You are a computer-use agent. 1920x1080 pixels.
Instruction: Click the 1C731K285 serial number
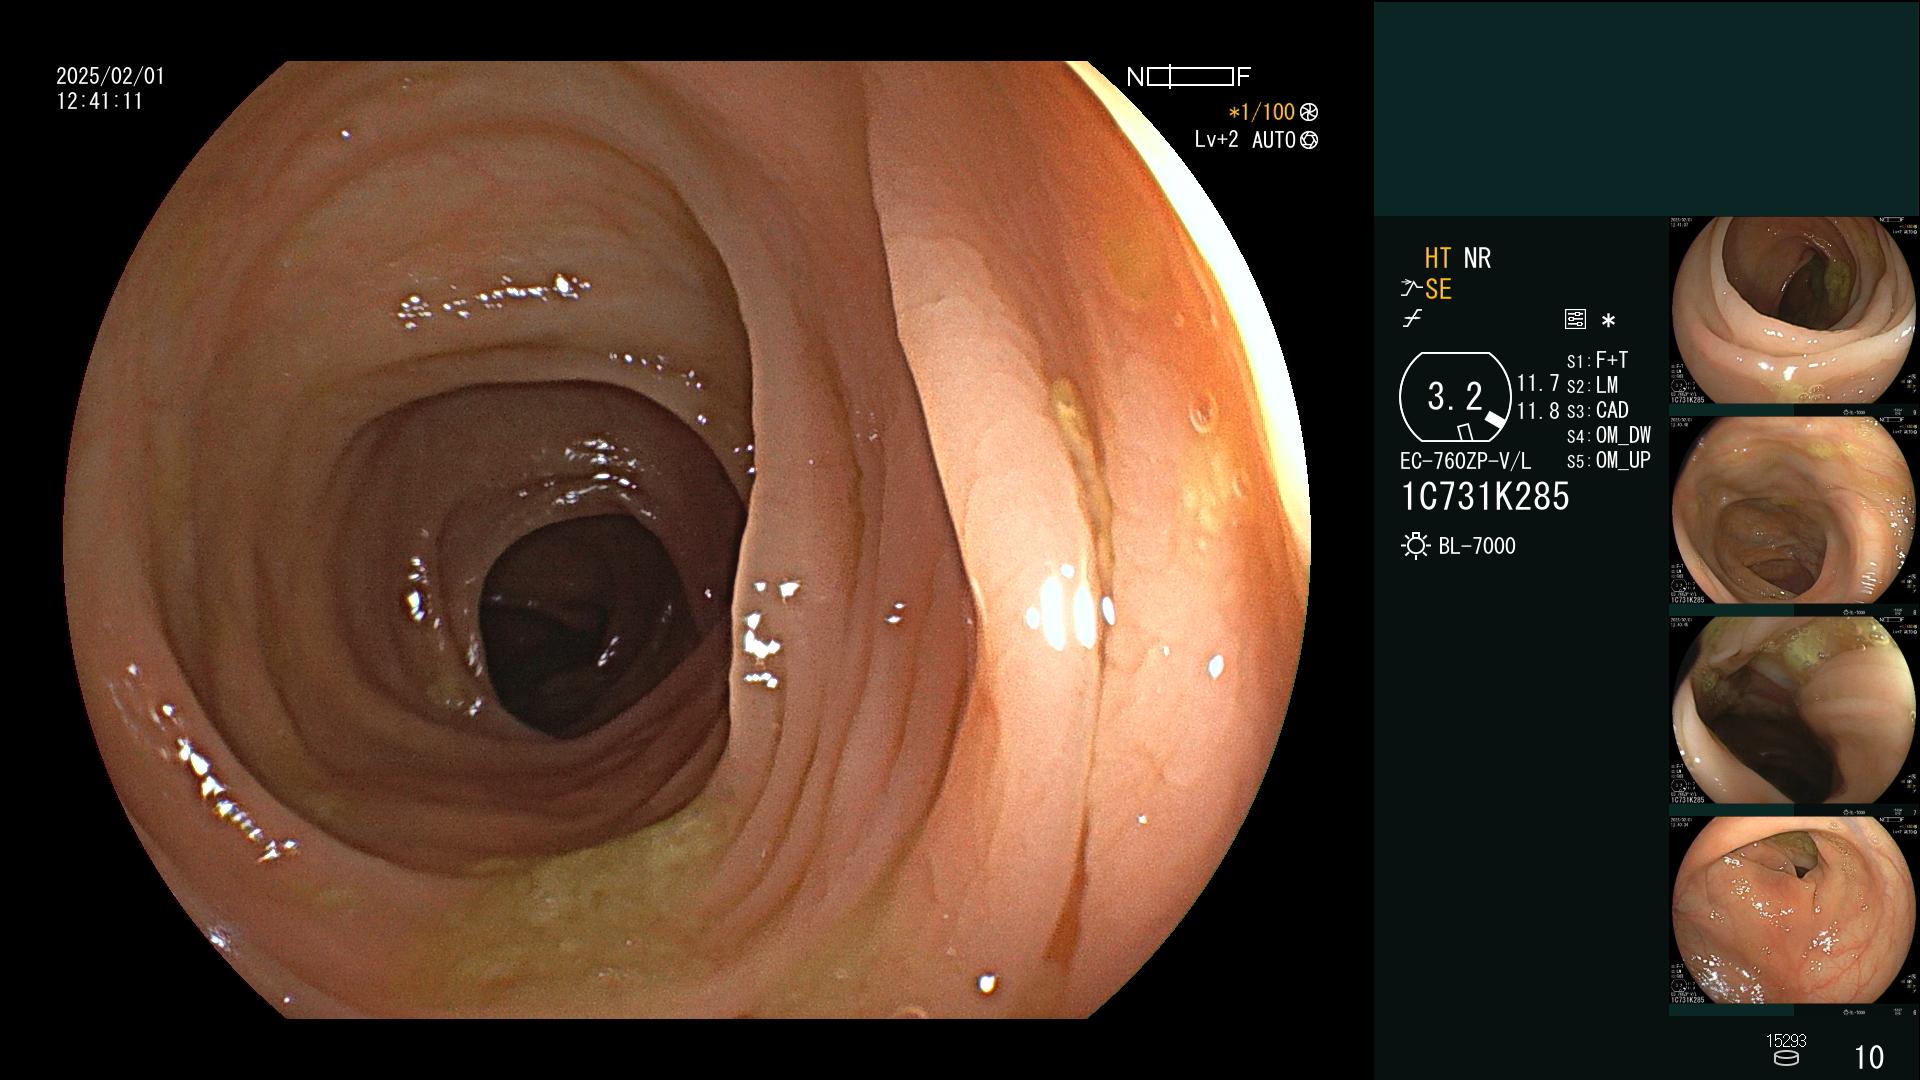[x=1485, y=496]
